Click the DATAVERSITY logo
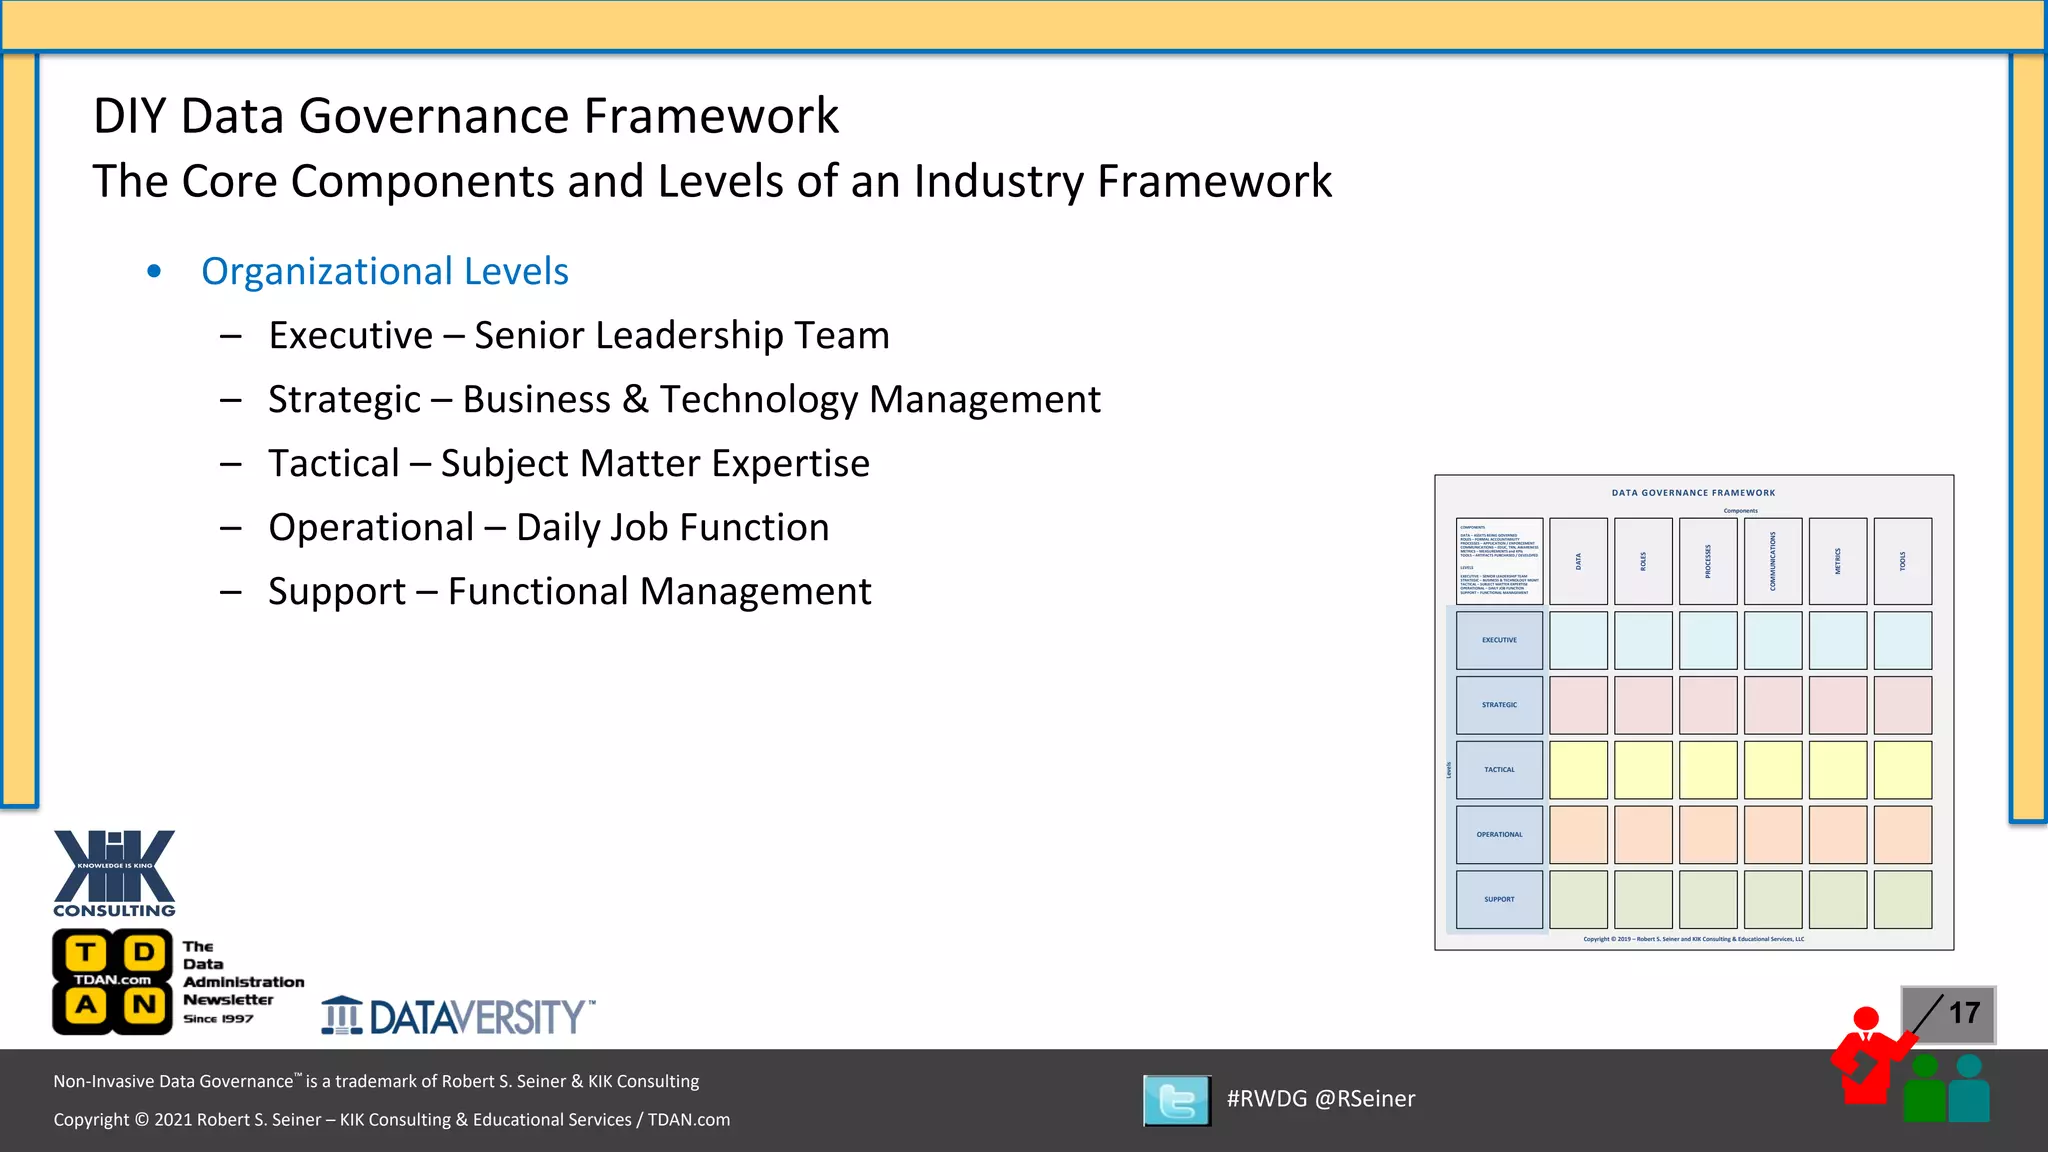This screenshot has width=2048, height=1152. coord(458,1016)
